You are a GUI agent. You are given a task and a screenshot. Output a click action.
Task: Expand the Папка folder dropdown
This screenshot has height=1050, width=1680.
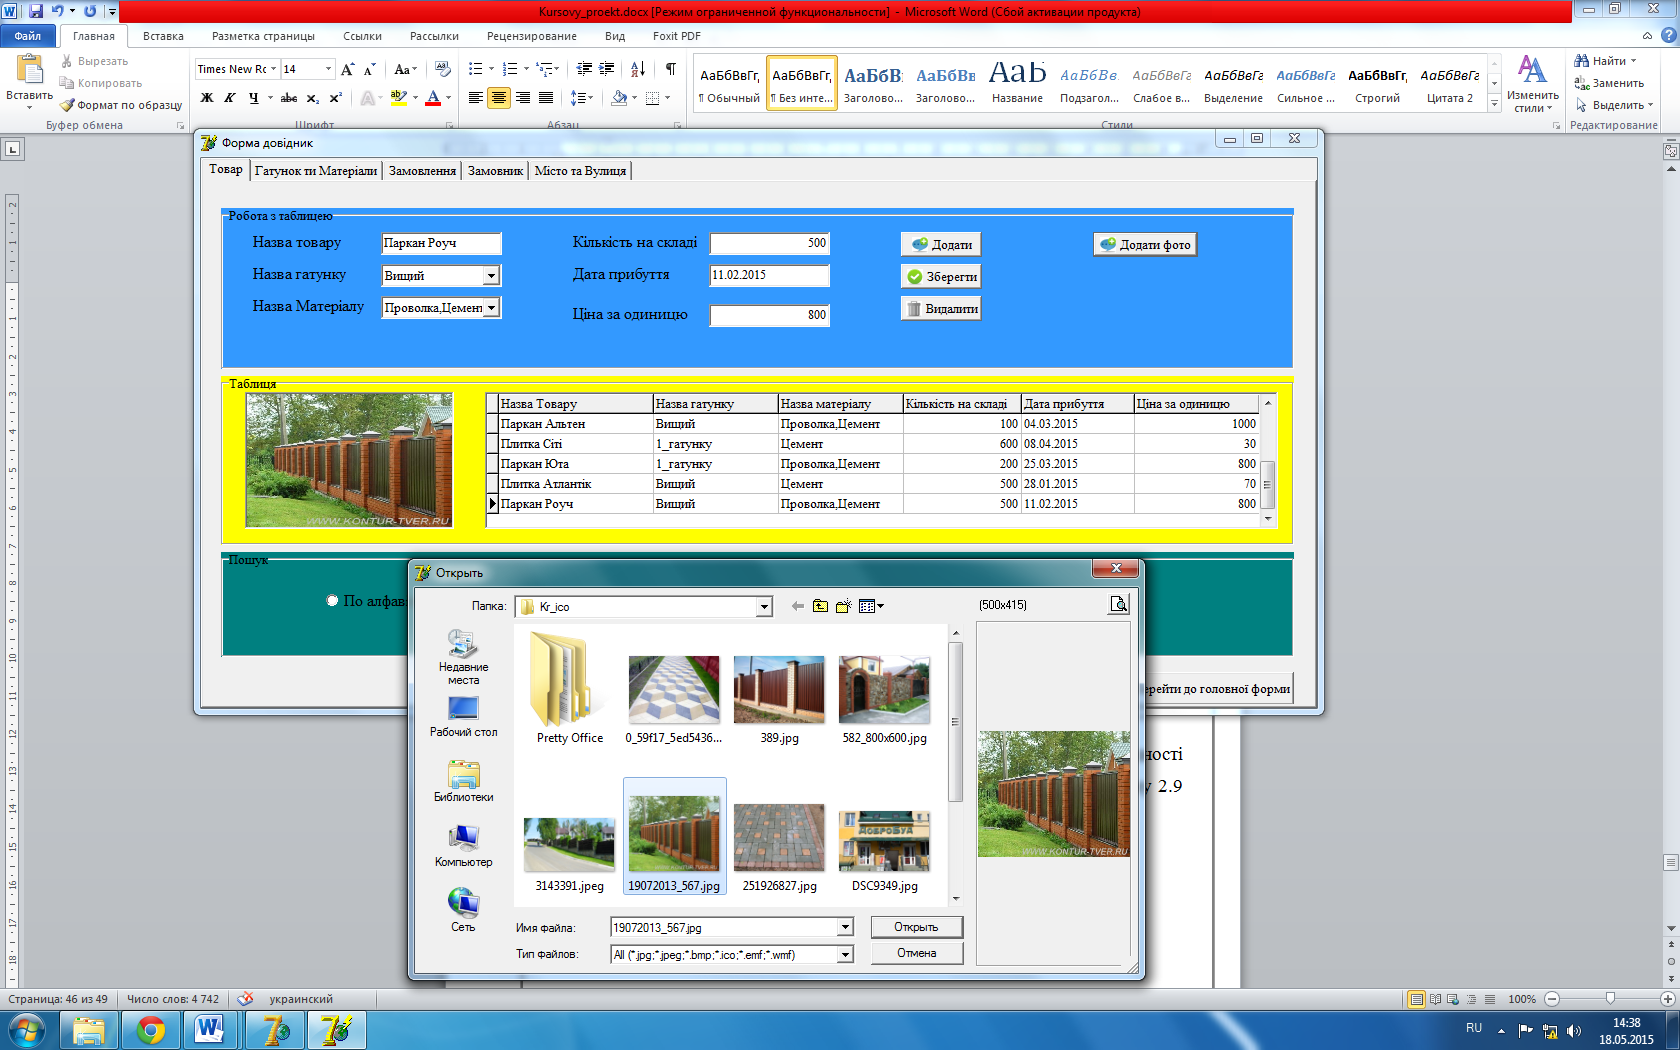764,607
